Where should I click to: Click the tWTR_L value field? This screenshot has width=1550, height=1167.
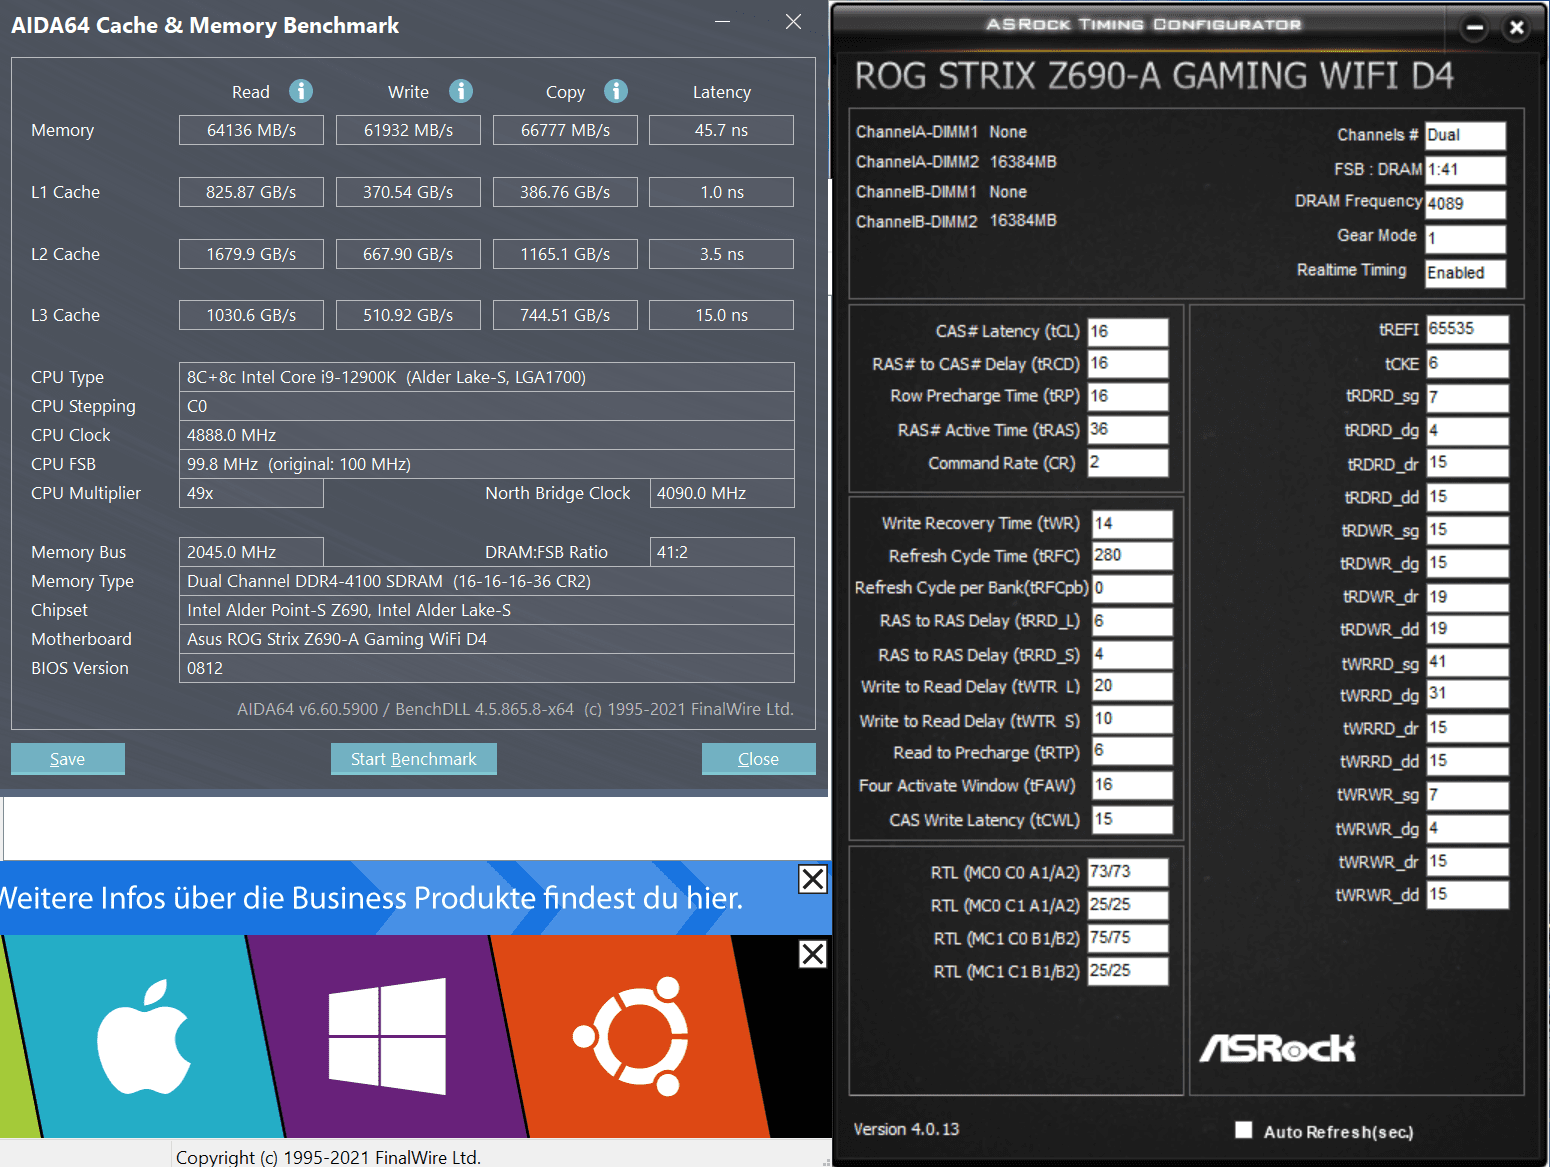(x=1132, y=687)
